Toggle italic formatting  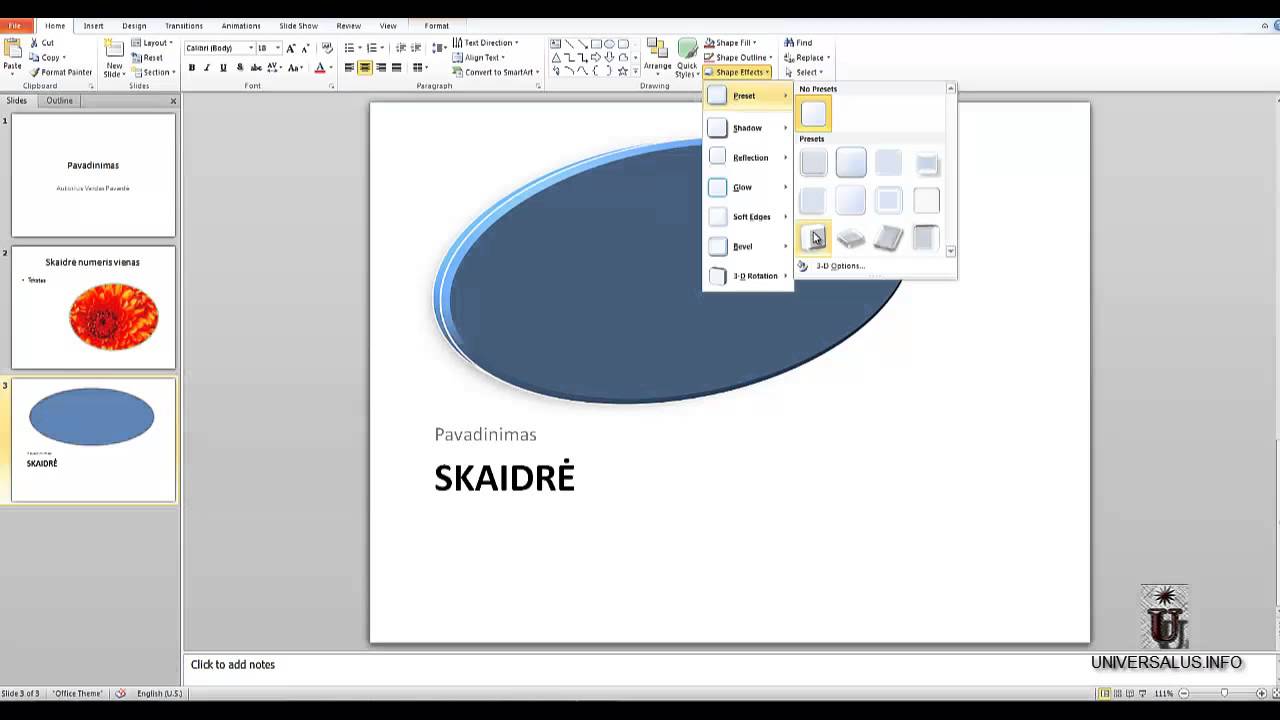[207, 68]
